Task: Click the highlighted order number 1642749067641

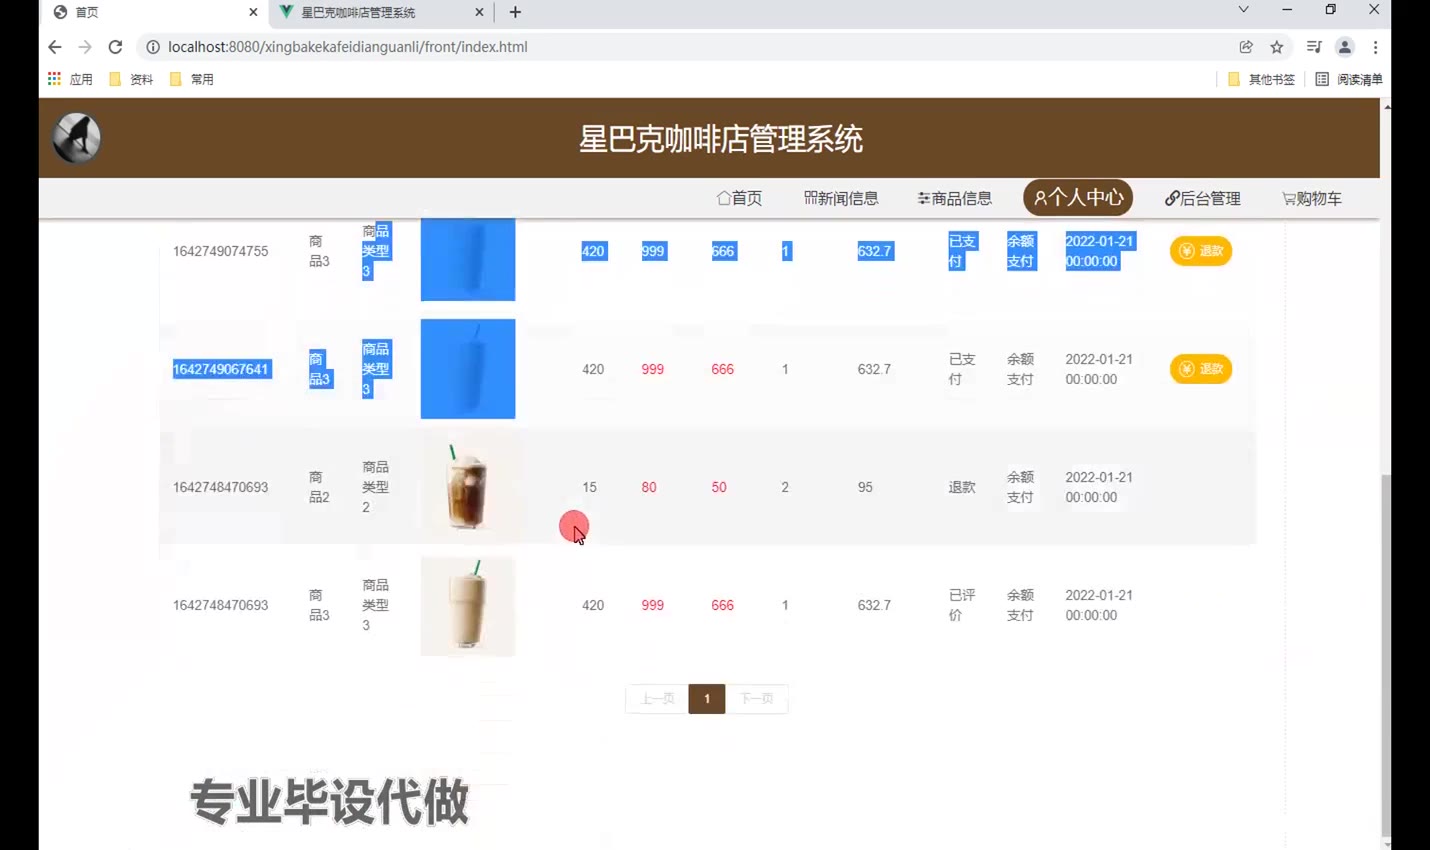Action: coord(220,369)
